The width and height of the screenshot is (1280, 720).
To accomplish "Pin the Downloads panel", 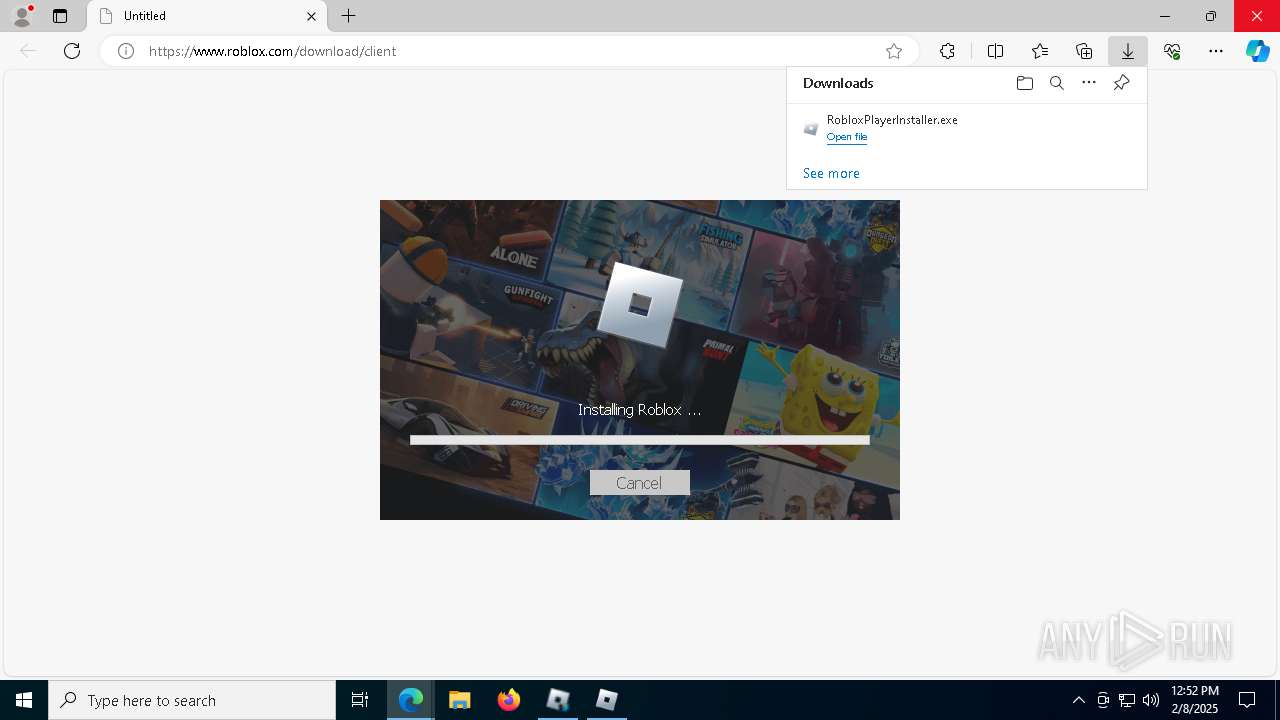I will pyautogui.click(x=1121, y=83).
